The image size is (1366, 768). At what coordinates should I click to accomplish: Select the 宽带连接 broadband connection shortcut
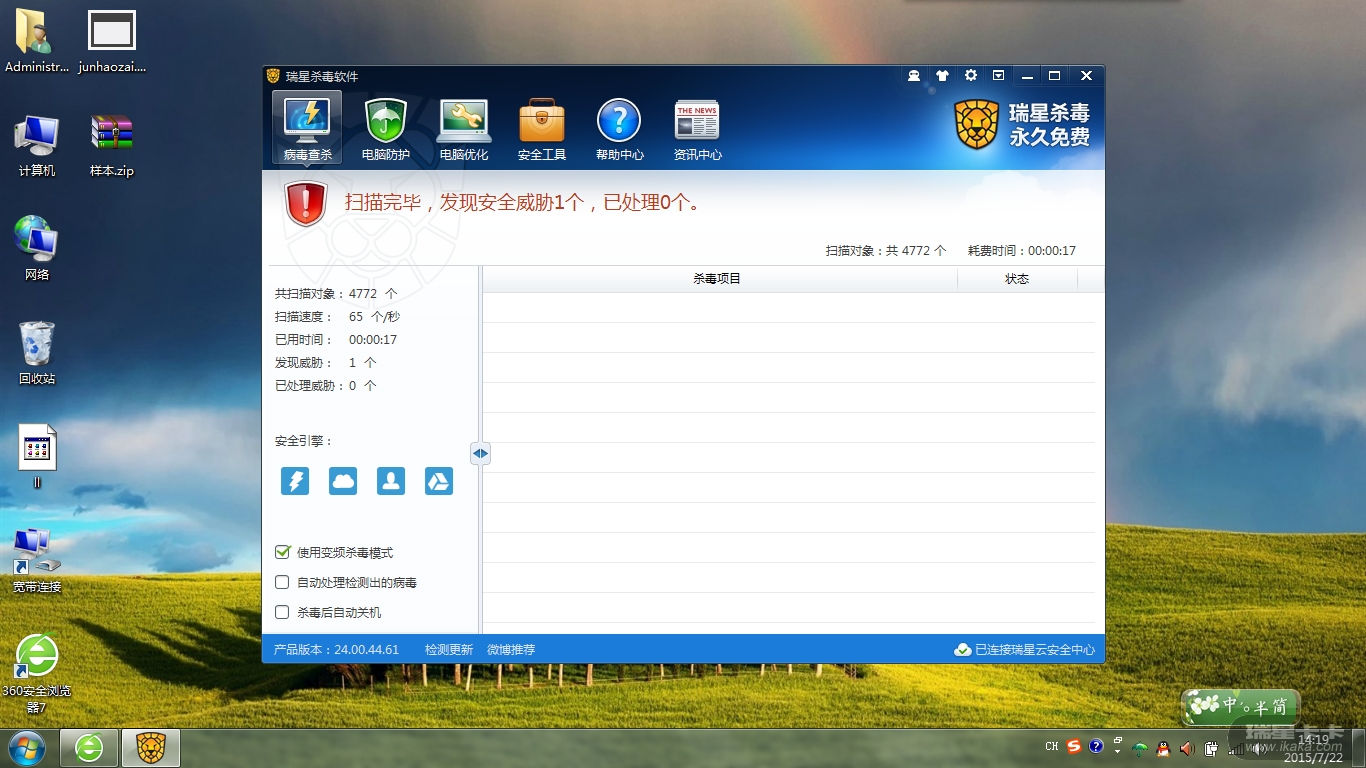click(x=37, y=560)
